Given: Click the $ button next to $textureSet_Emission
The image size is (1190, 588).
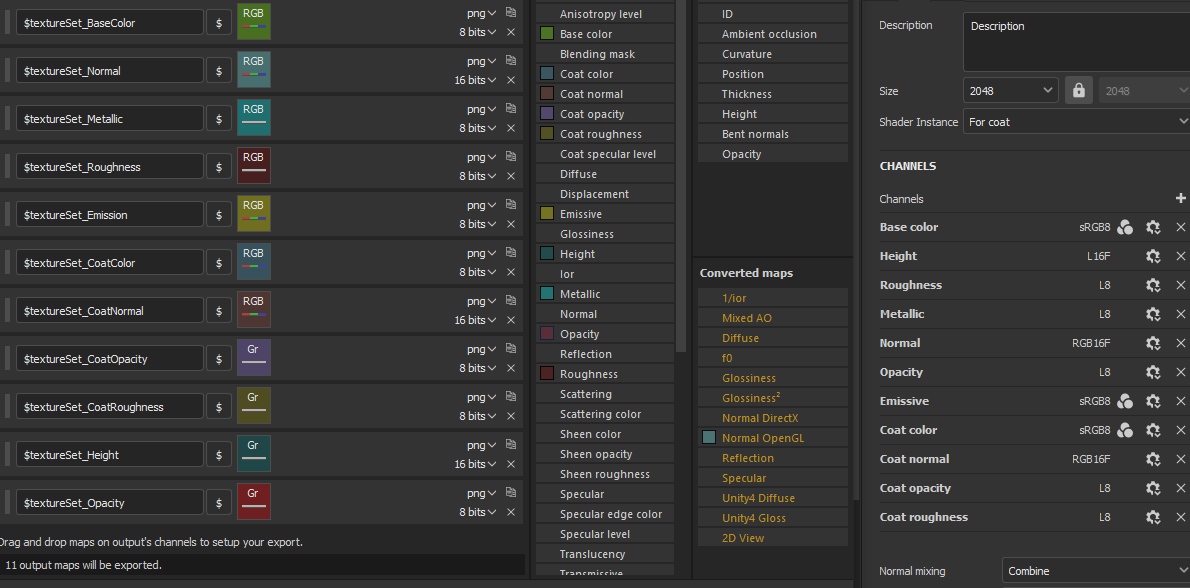Looking at the screenshot, I should 219,215.
